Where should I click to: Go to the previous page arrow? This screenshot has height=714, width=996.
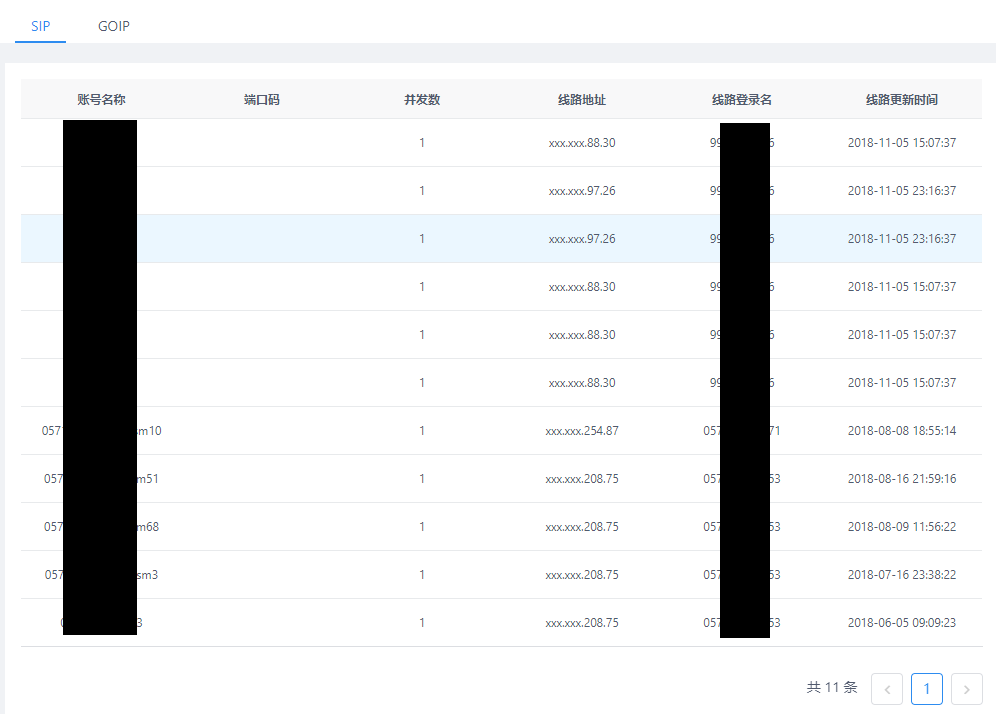point(887,689)
